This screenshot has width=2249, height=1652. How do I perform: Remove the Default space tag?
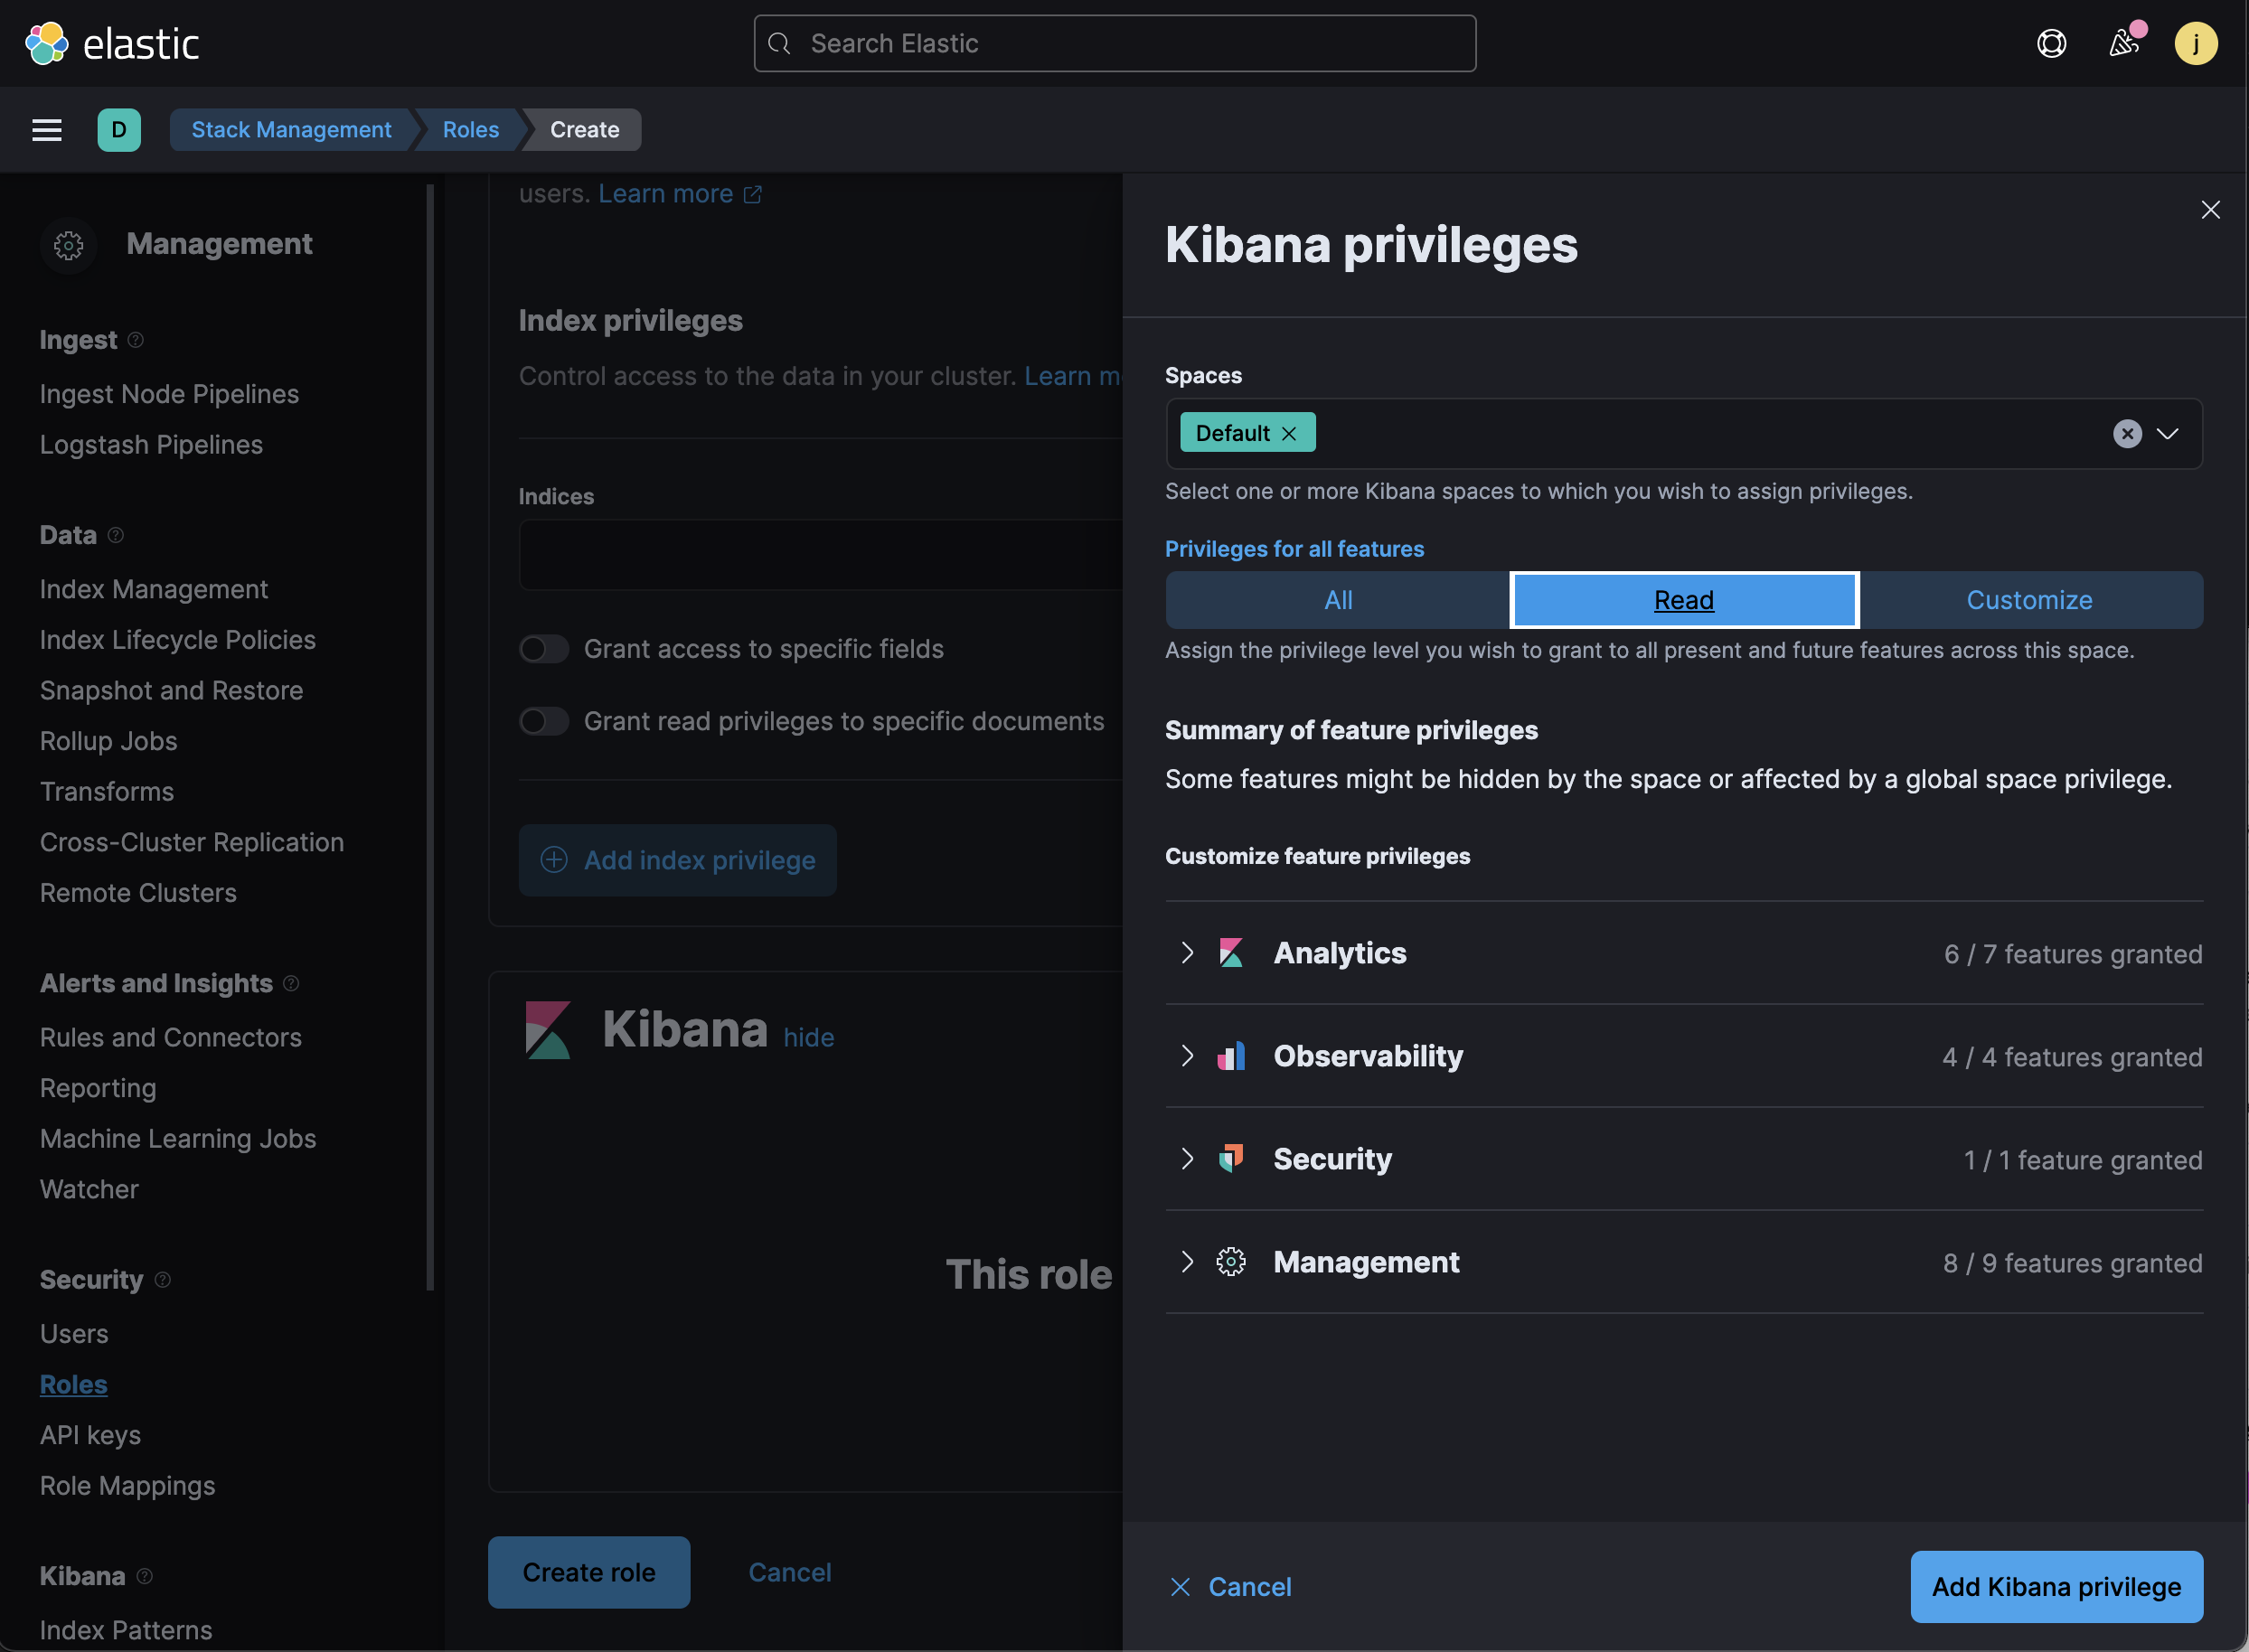(1289, 434)
